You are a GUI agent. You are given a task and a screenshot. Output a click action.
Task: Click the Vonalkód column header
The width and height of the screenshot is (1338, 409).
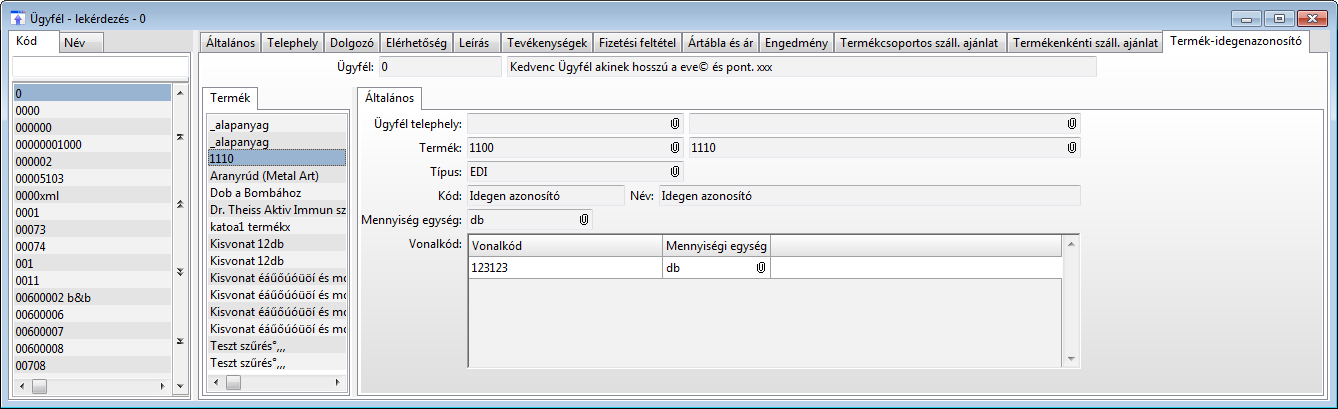click(x=565, y=246)
